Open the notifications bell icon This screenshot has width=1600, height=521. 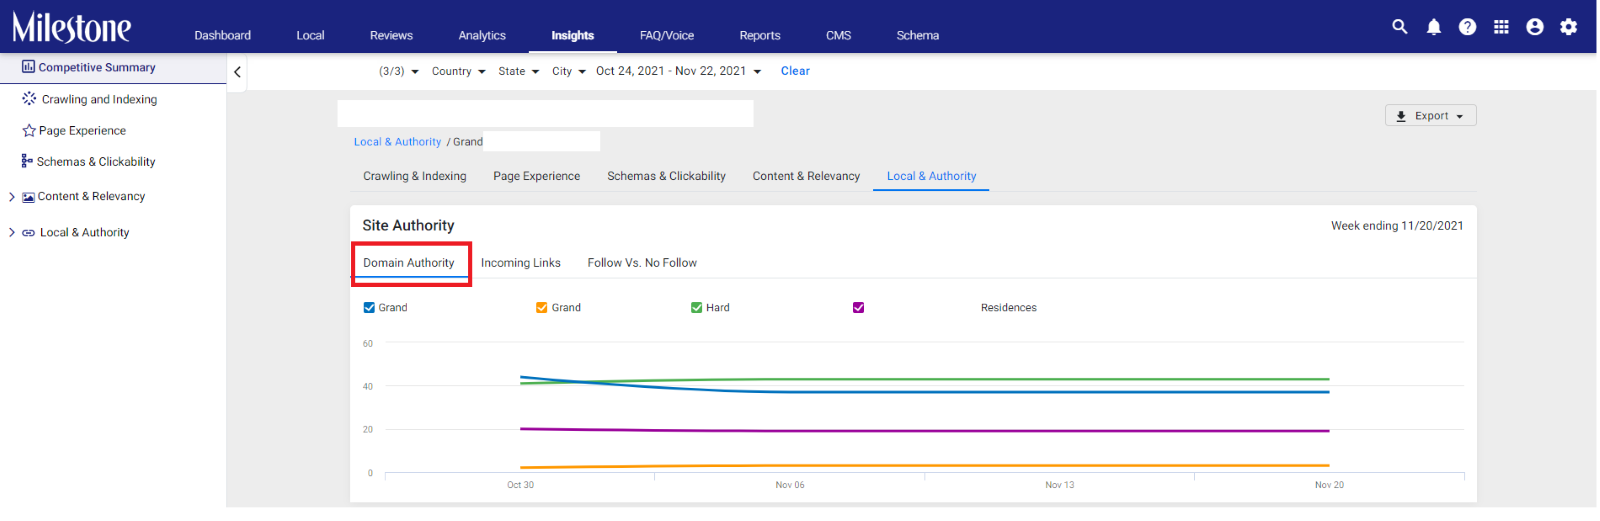pos(1434,27)
